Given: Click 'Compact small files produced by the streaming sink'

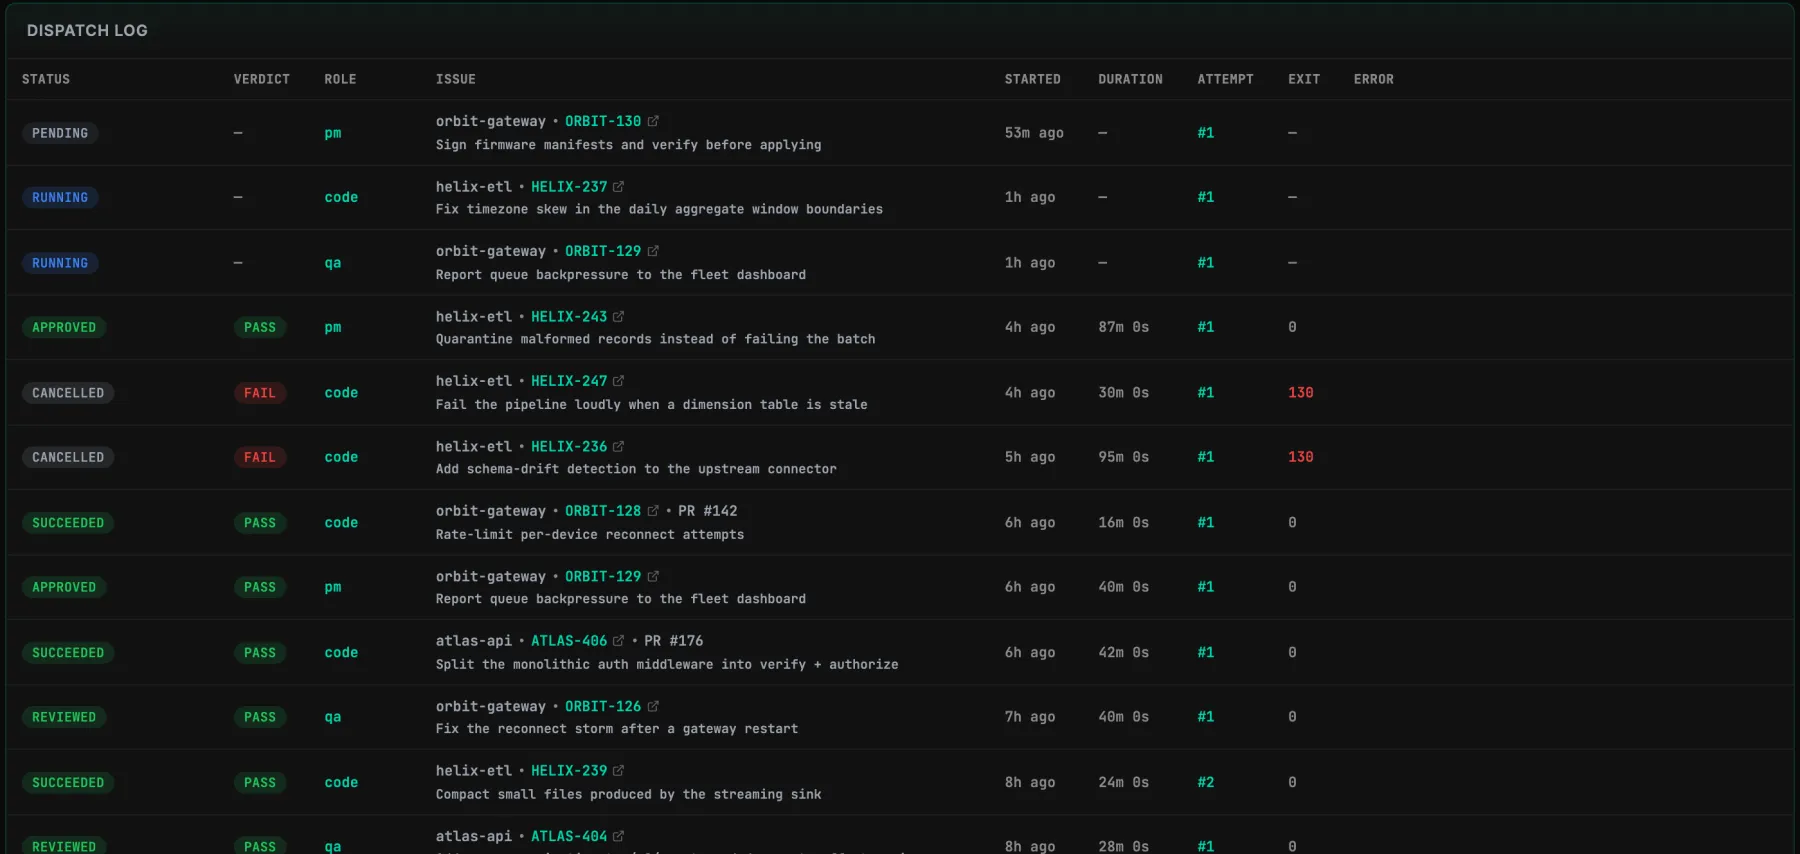Looking at the screenshot, I should pyautogui.click(x=628, y=795).
